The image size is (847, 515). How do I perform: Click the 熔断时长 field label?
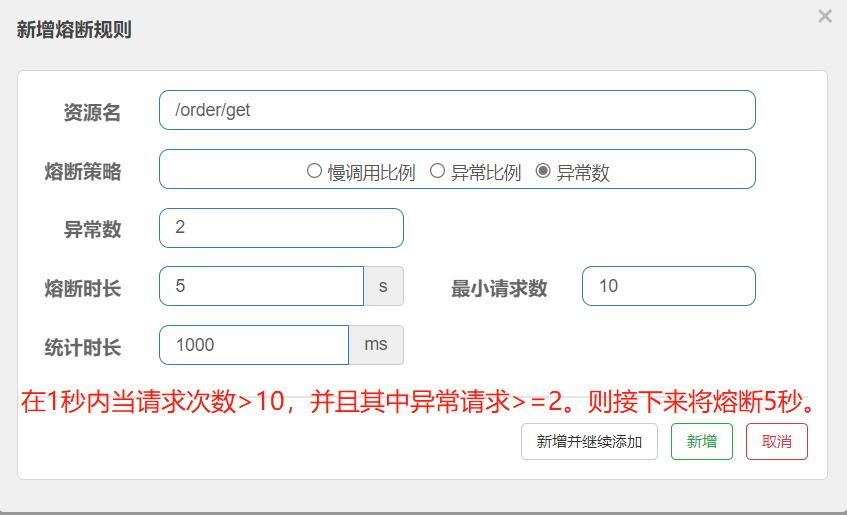coord(83,289)
